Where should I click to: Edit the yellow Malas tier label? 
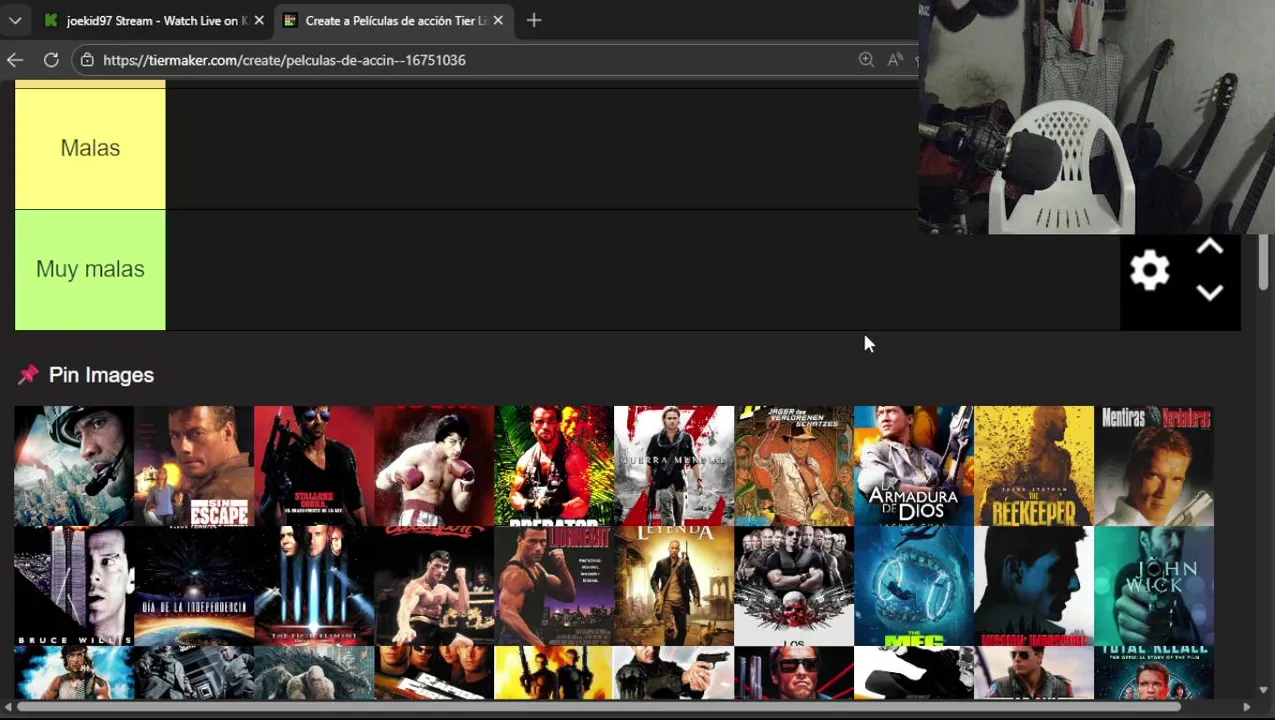click(x=90, y=148)
